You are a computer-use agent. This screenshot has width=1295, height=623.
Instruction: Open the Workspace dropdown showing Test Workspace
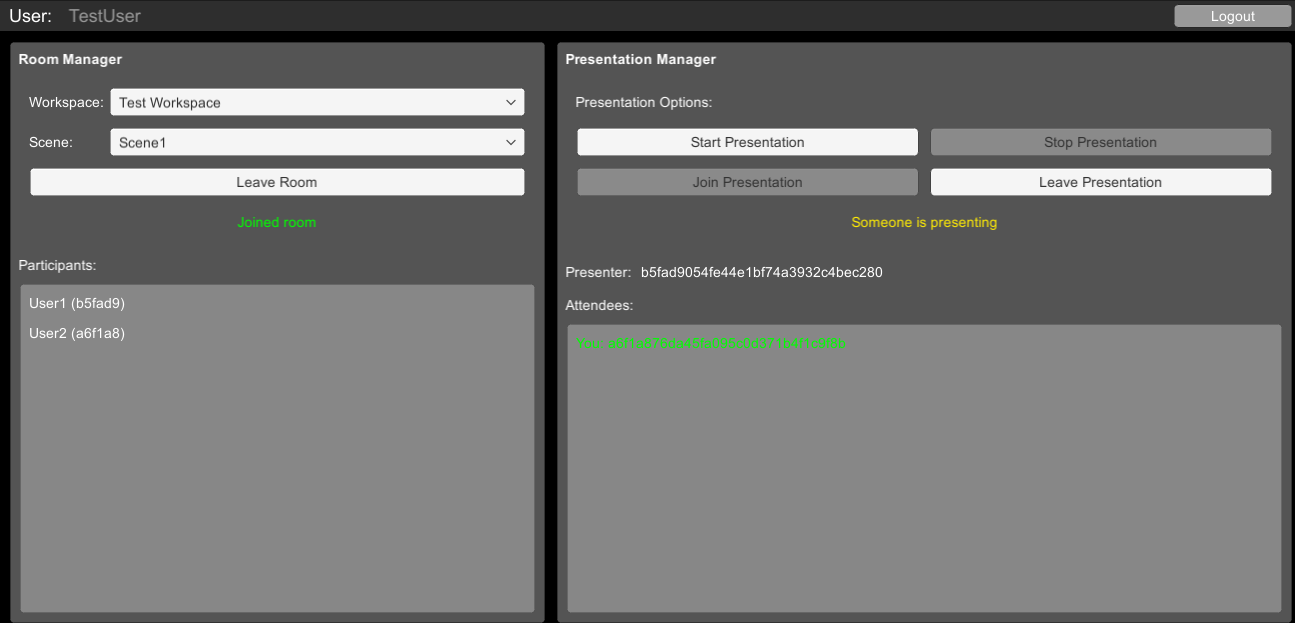click(317, 102)
